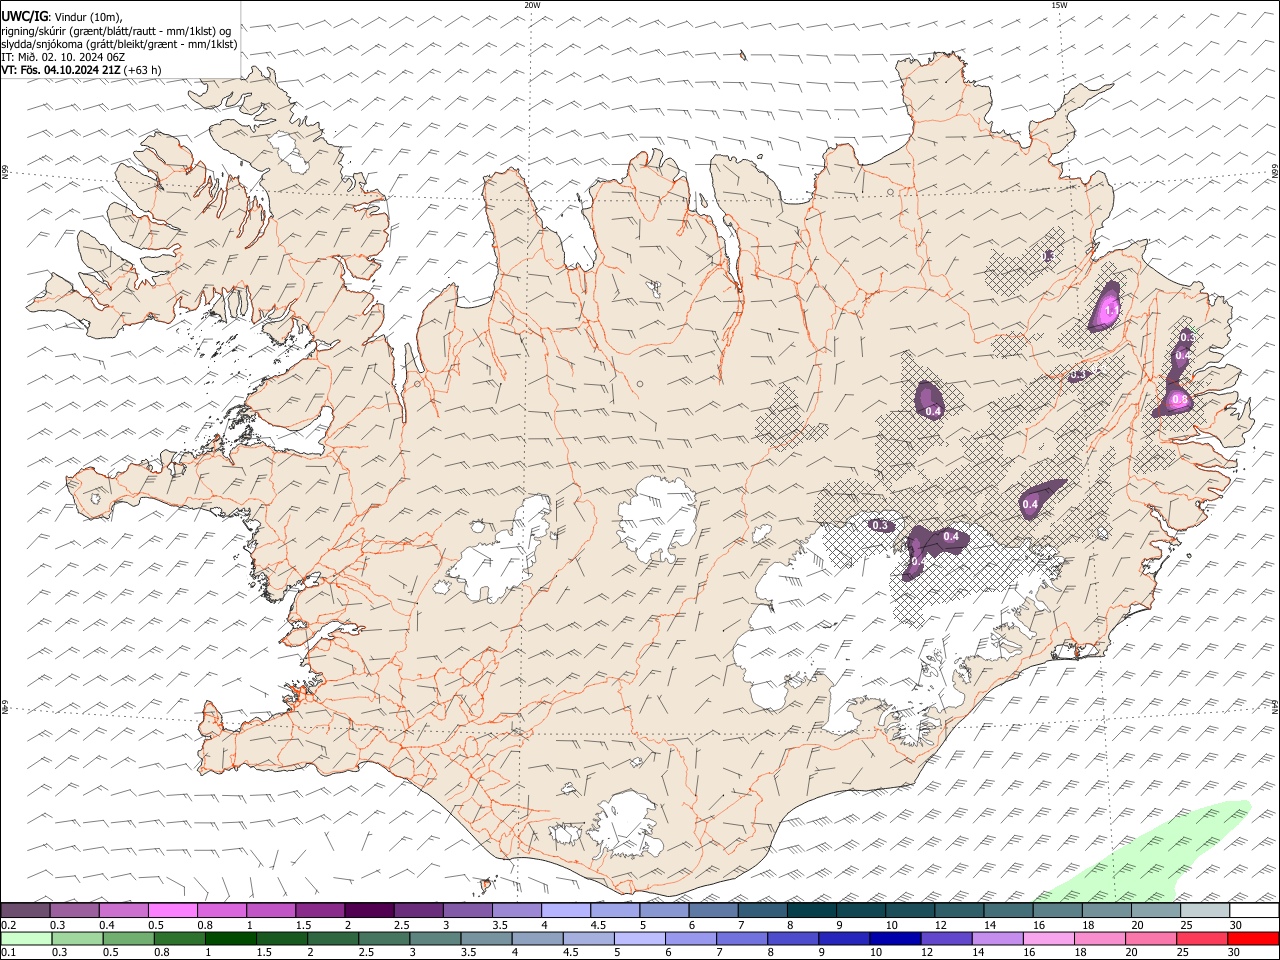Select the bright red lower swatch labeled 30
The width and height of the screenshot is (1280, 960).
tap(1253, 939)
